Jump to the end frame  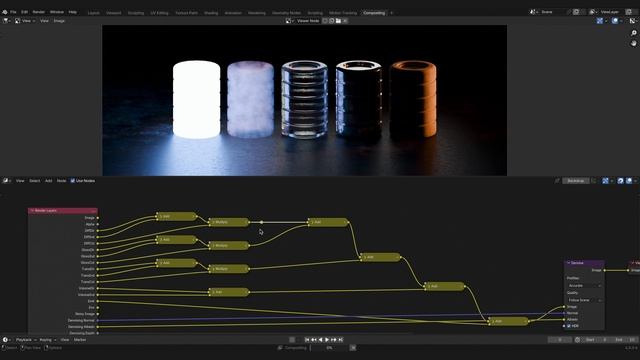341,340
